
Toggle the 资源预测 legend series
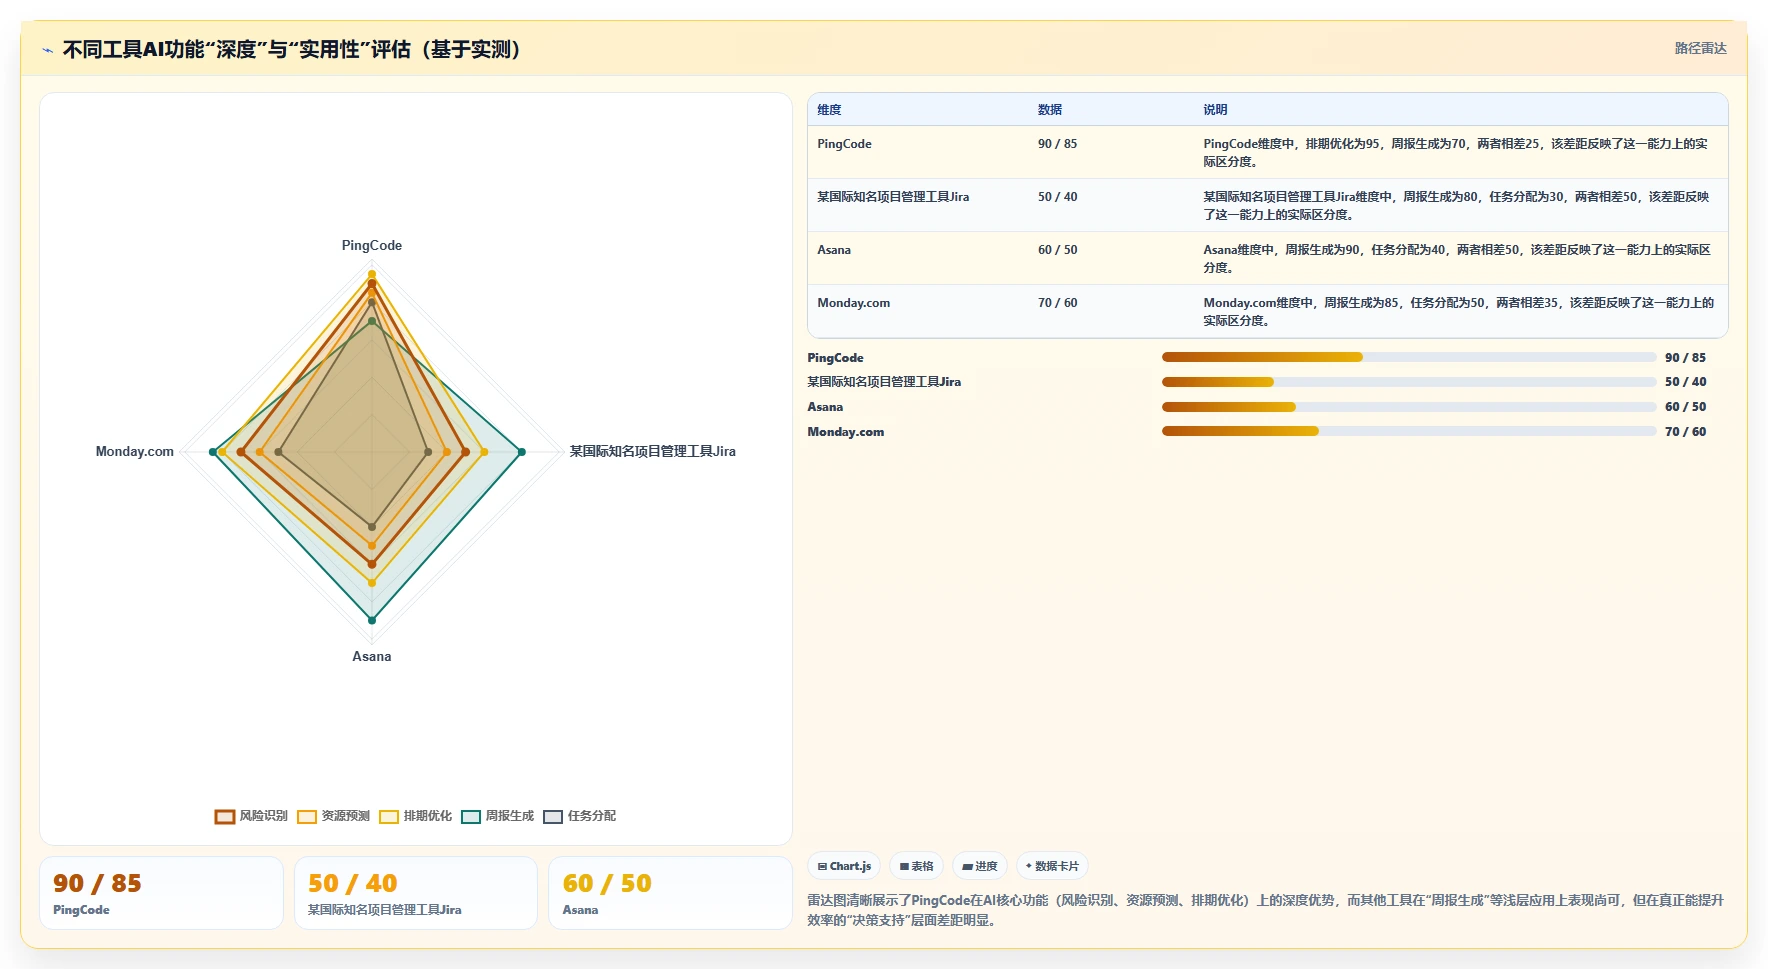point(334,816)
